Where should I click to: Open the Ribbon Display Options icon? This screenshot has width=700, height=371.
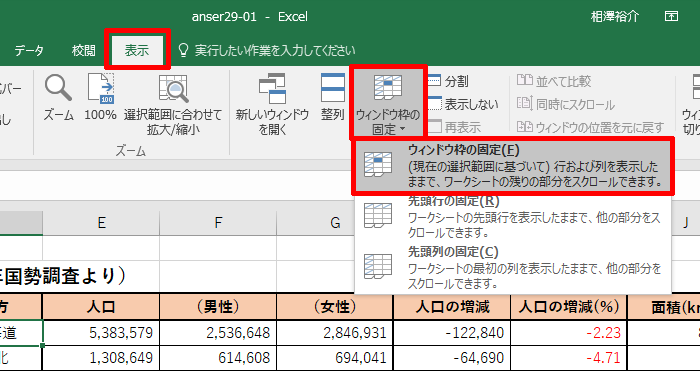click(x=671, y=17)
